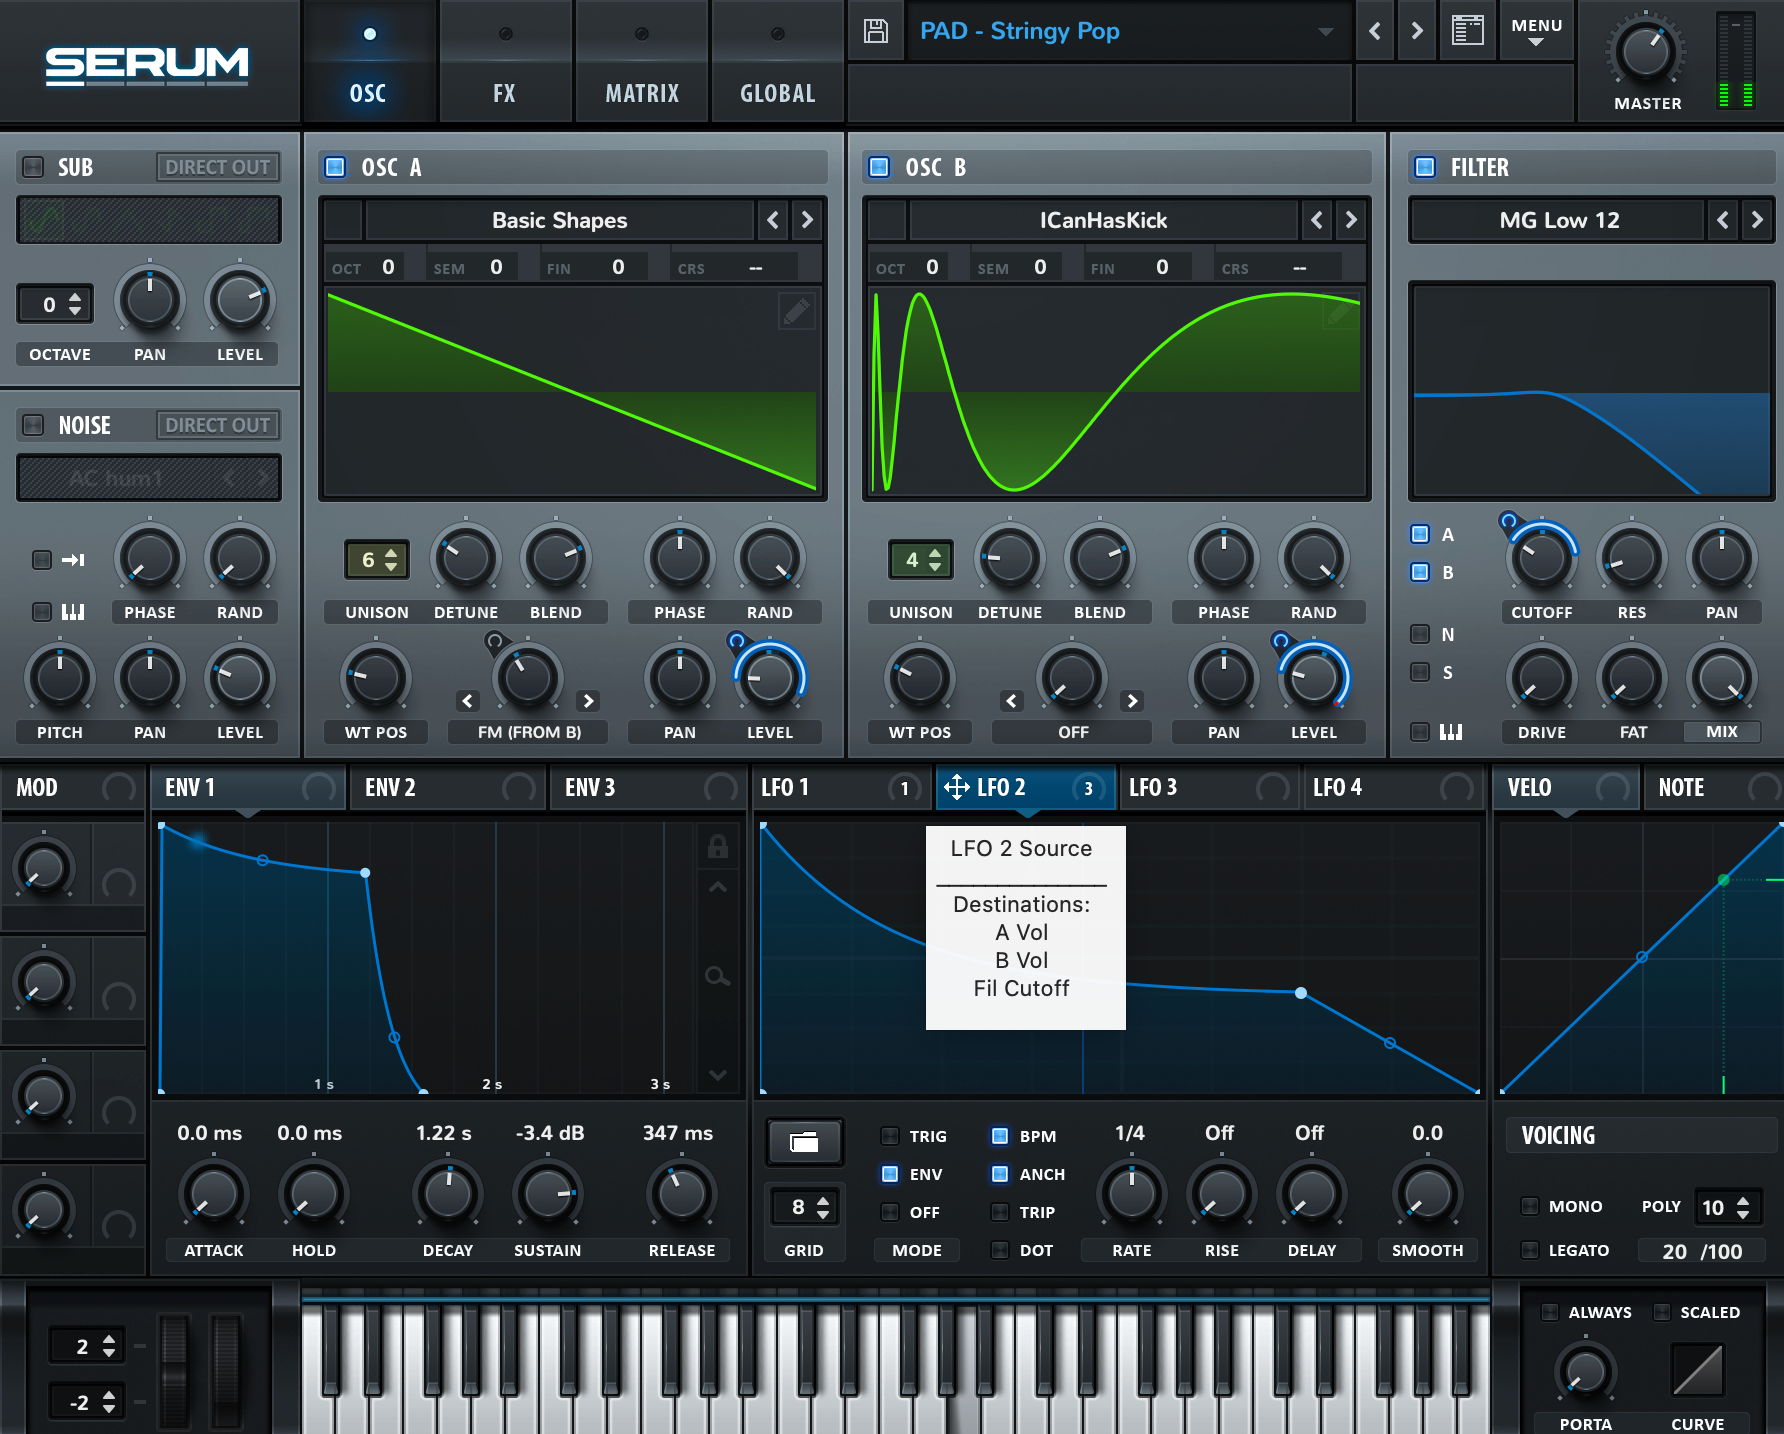Click SUB DIRECT OUT button
Viewport: 1784px width, 1434px height.
point(218,167)
